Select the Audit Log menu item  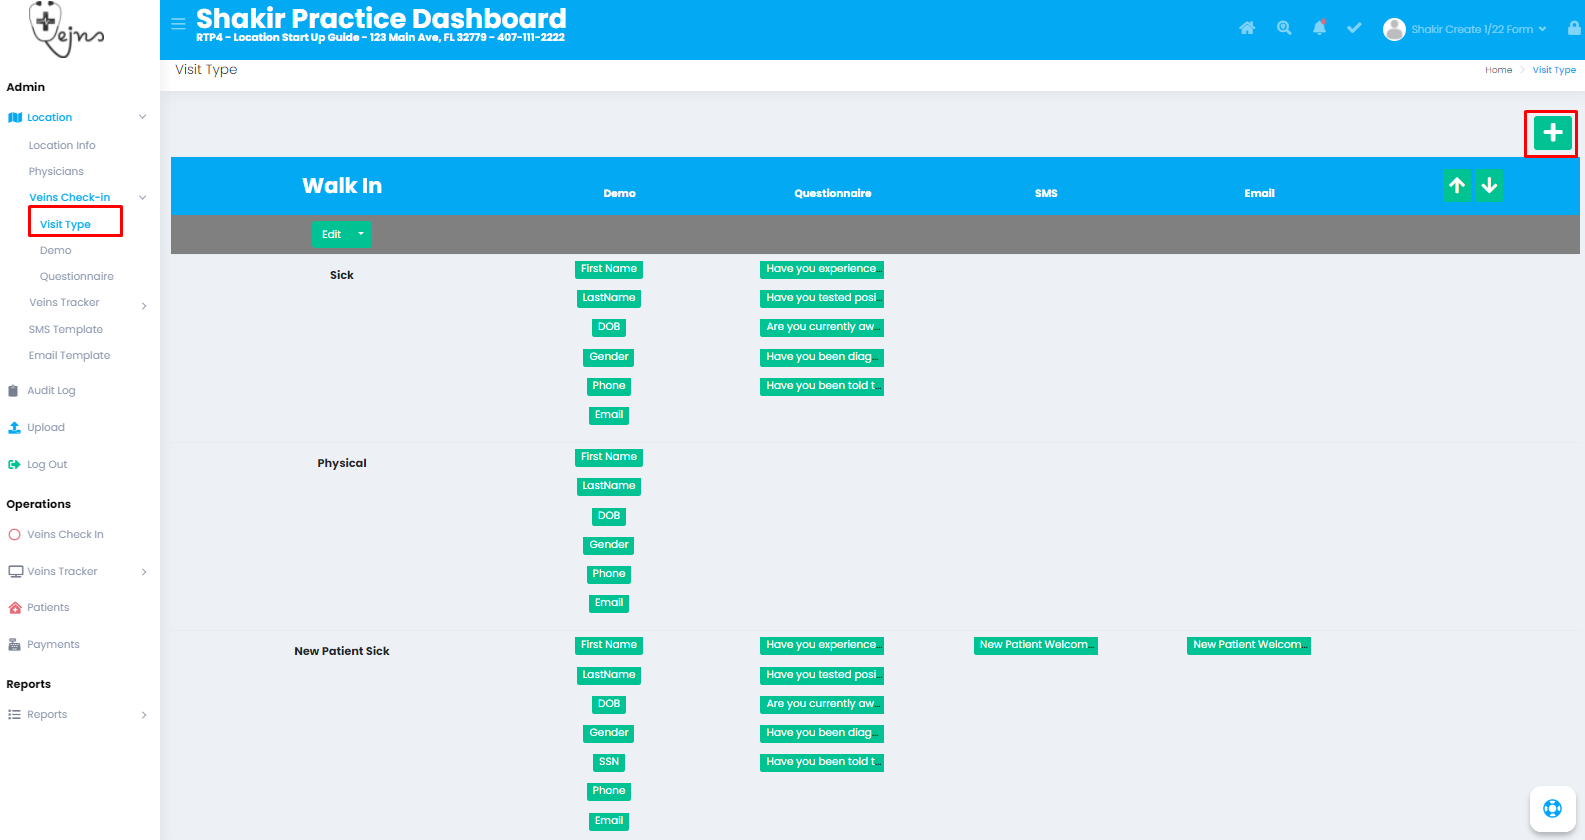point(51,390)
